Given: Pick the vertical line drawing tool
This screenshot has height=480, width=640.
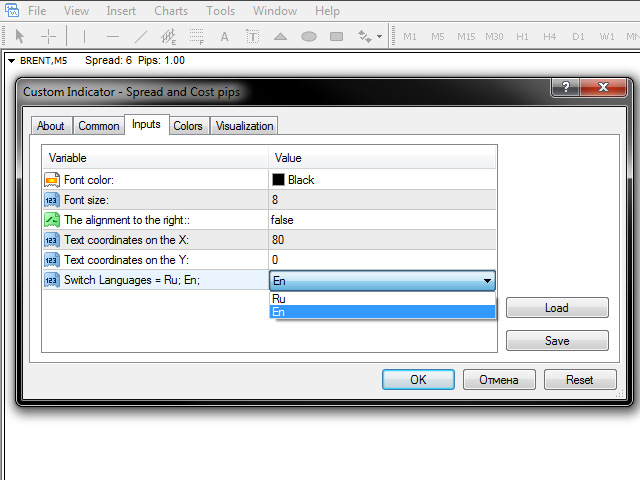Looking at the screenshot, I should [85, 37].
